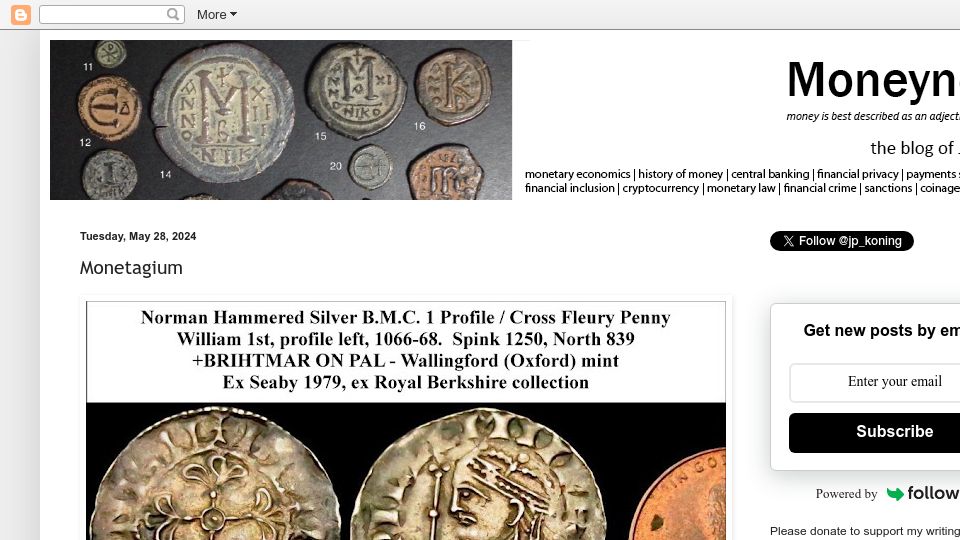
Task: Click the orange Blogger logo icon
Action: (x=21, y=15)
